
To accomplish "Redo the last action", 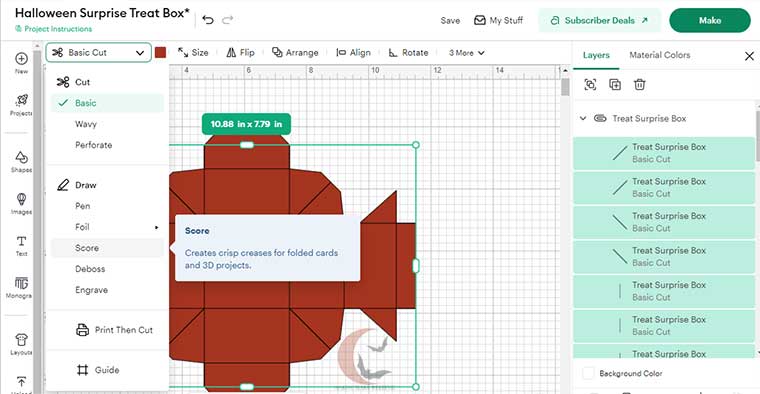I will point(227,20).
